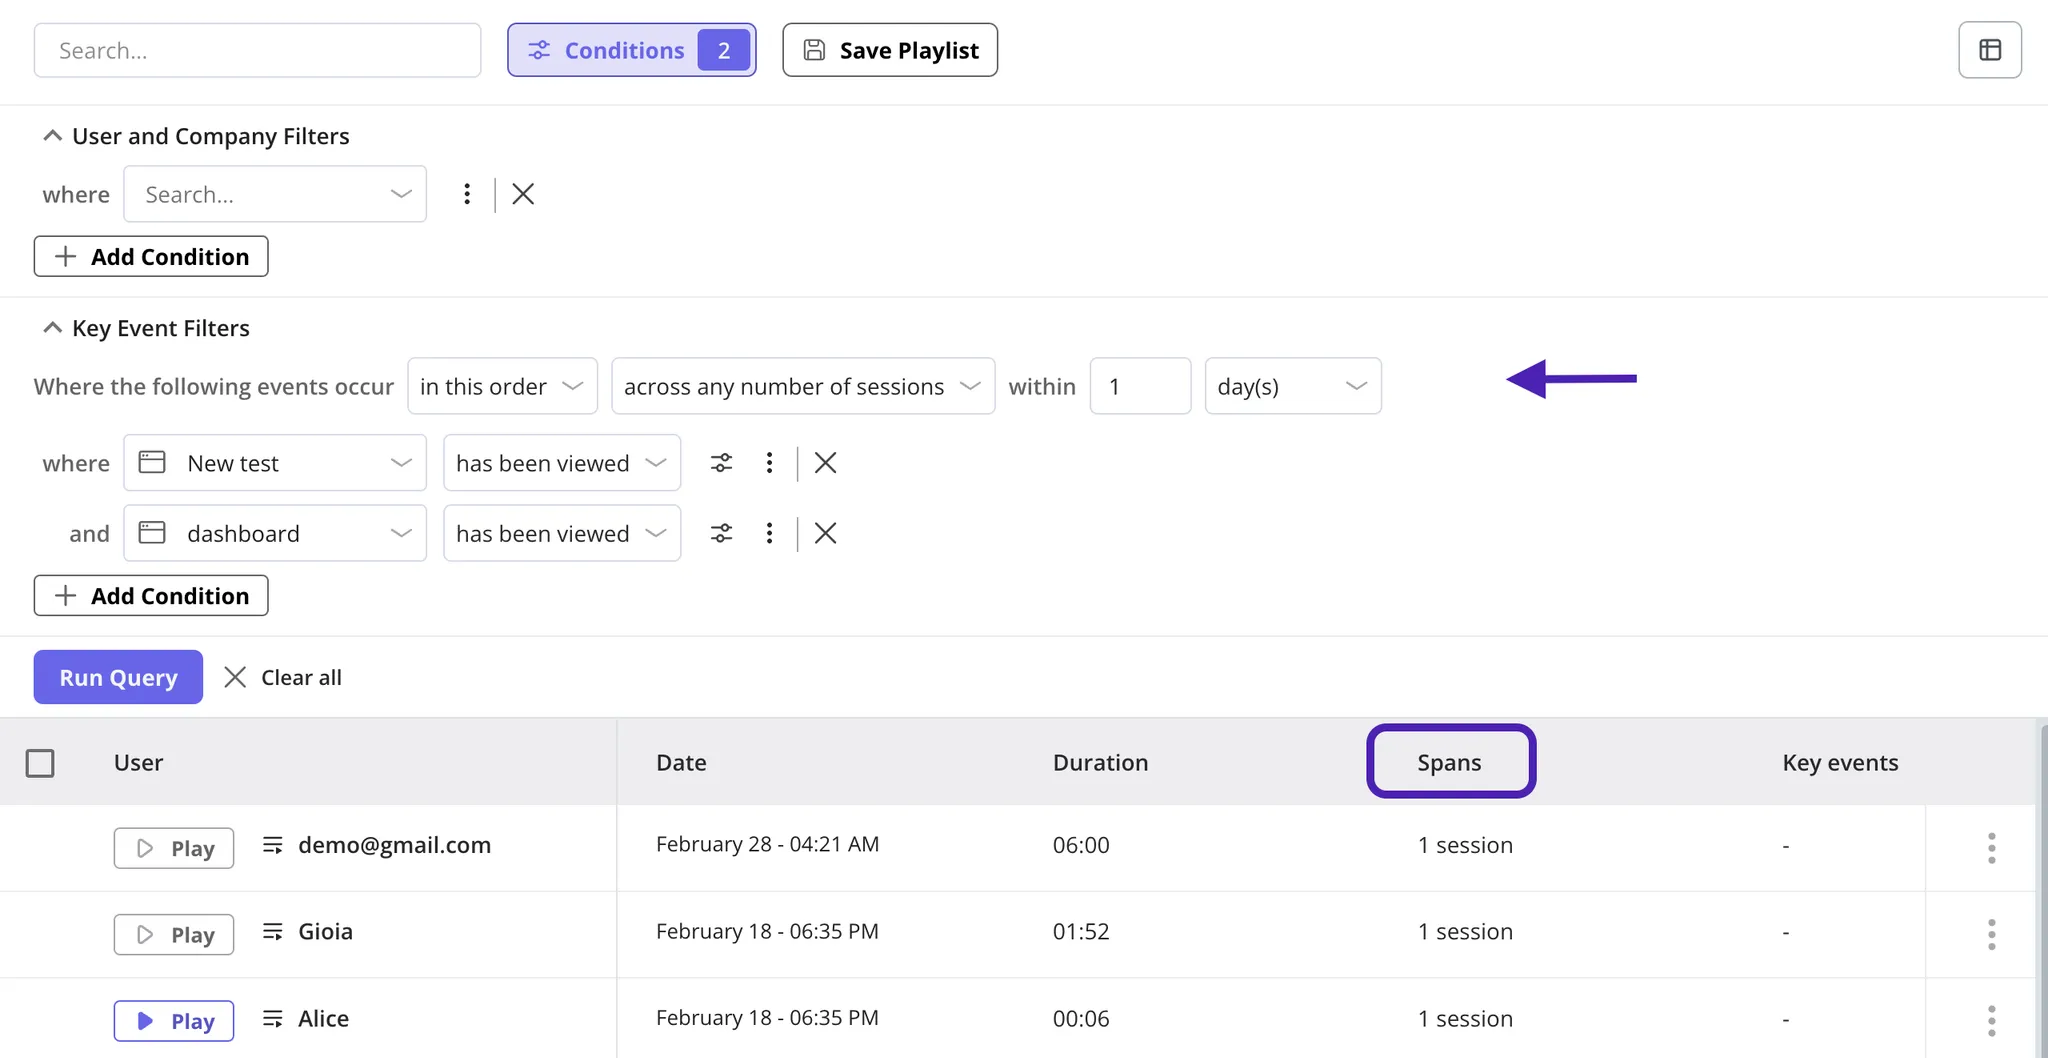Viewport: 2048px width, 1058px height.
Task: Sort by the Duration column header
Action: pos(1100,762)
